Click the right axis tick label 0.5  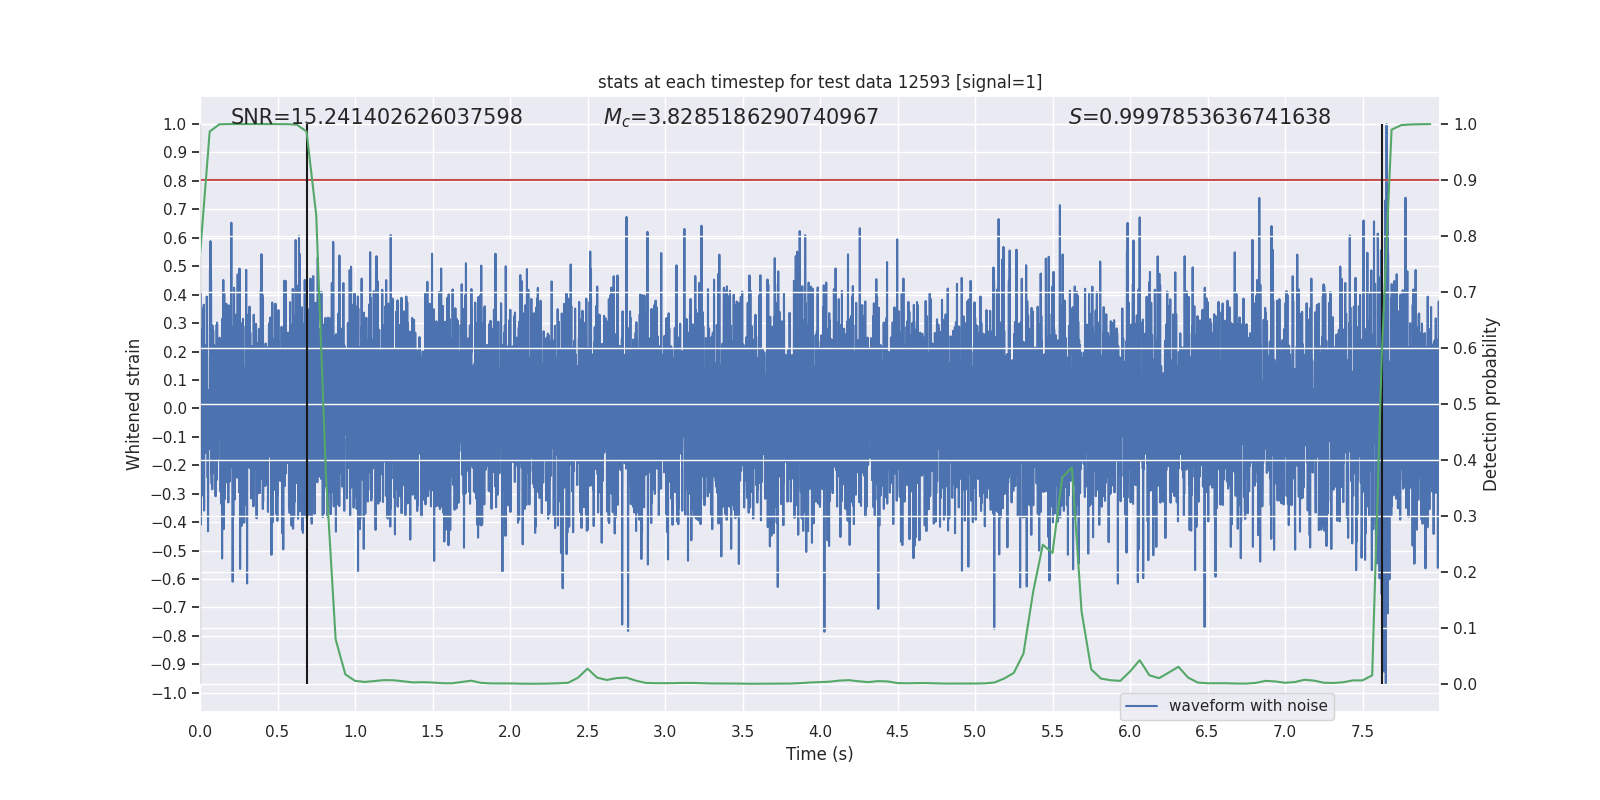[x=1465, y=404]
